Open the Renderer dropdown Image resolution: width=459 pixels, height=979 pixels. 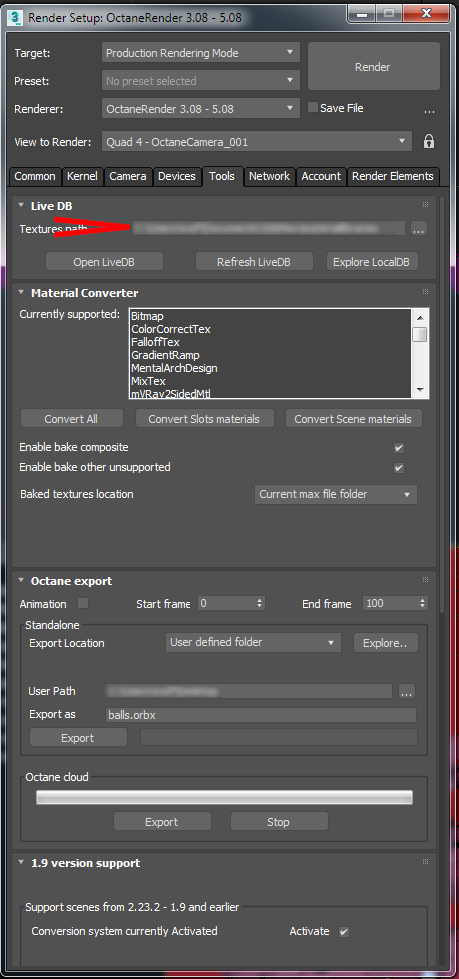click(x=200, y=109)
